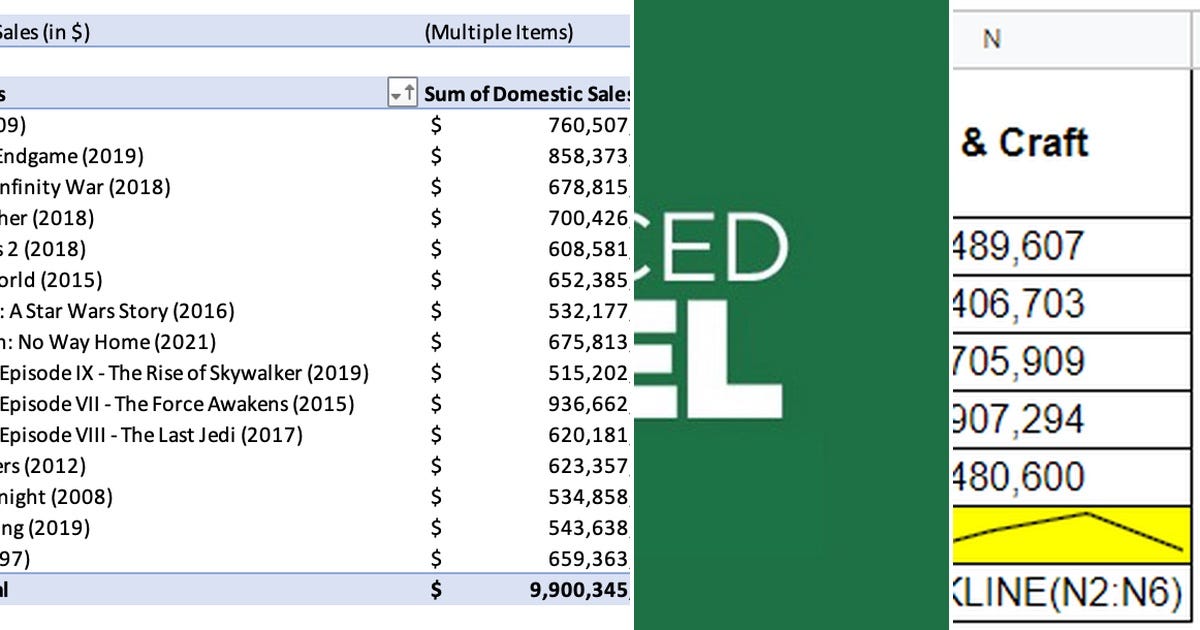Image resolution: width=1200 pixels, height=630 pixels.
Task: Expand the Sum of Domestic Sales header options
Action: coord(527,94)
